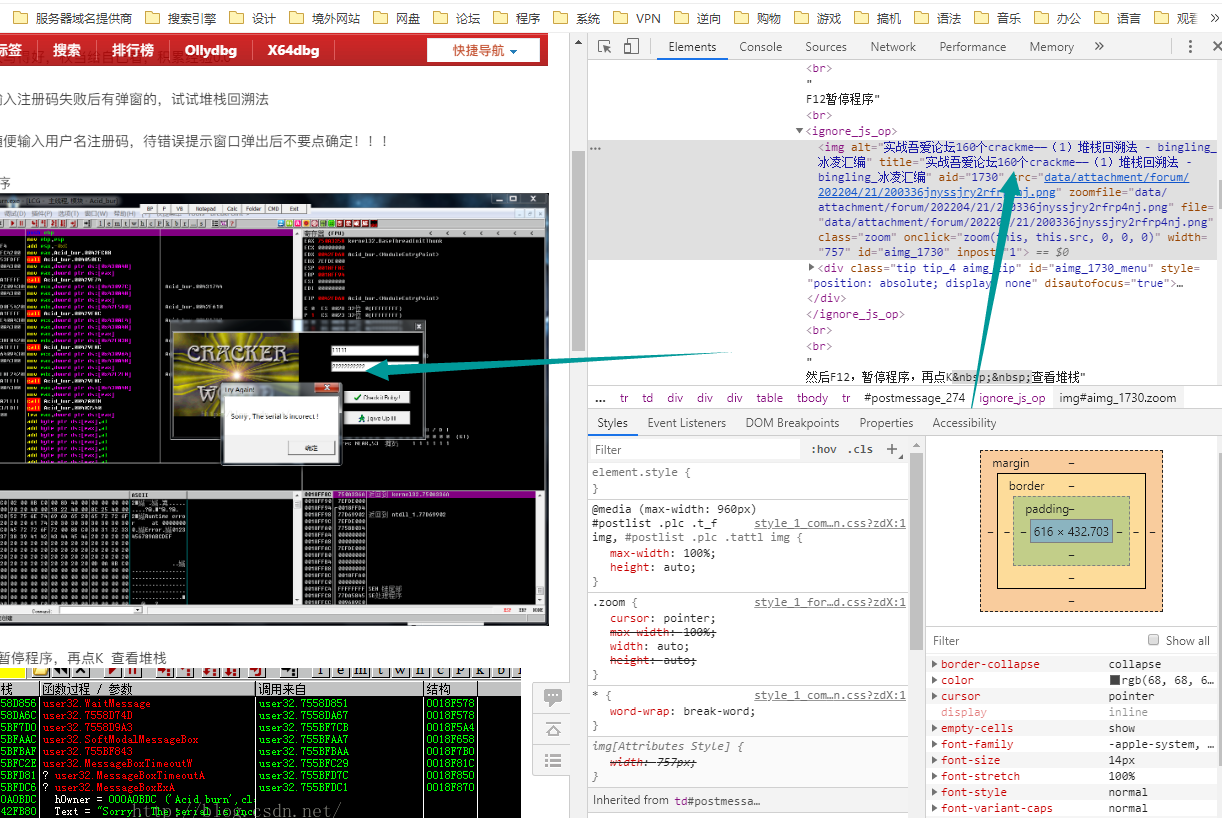
Task: Open the 办公 bookmark folder
Action: (1057, 18)
